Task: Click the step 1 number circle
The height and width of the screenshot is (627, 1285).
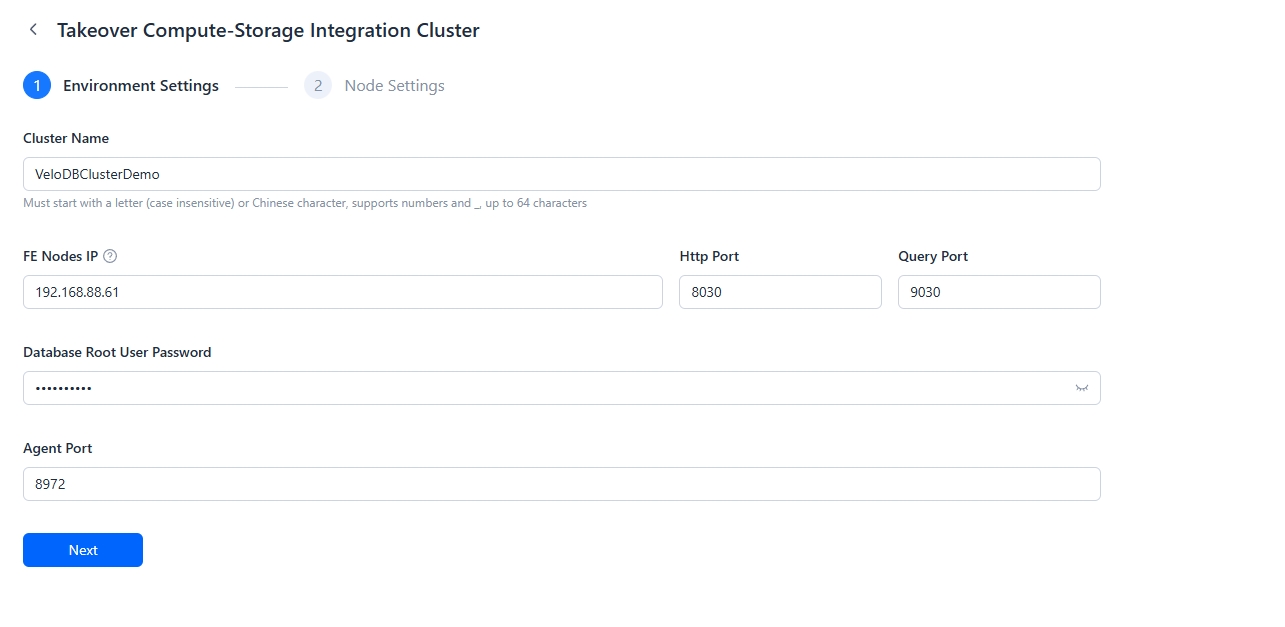Action: click(x=37, y=86)
